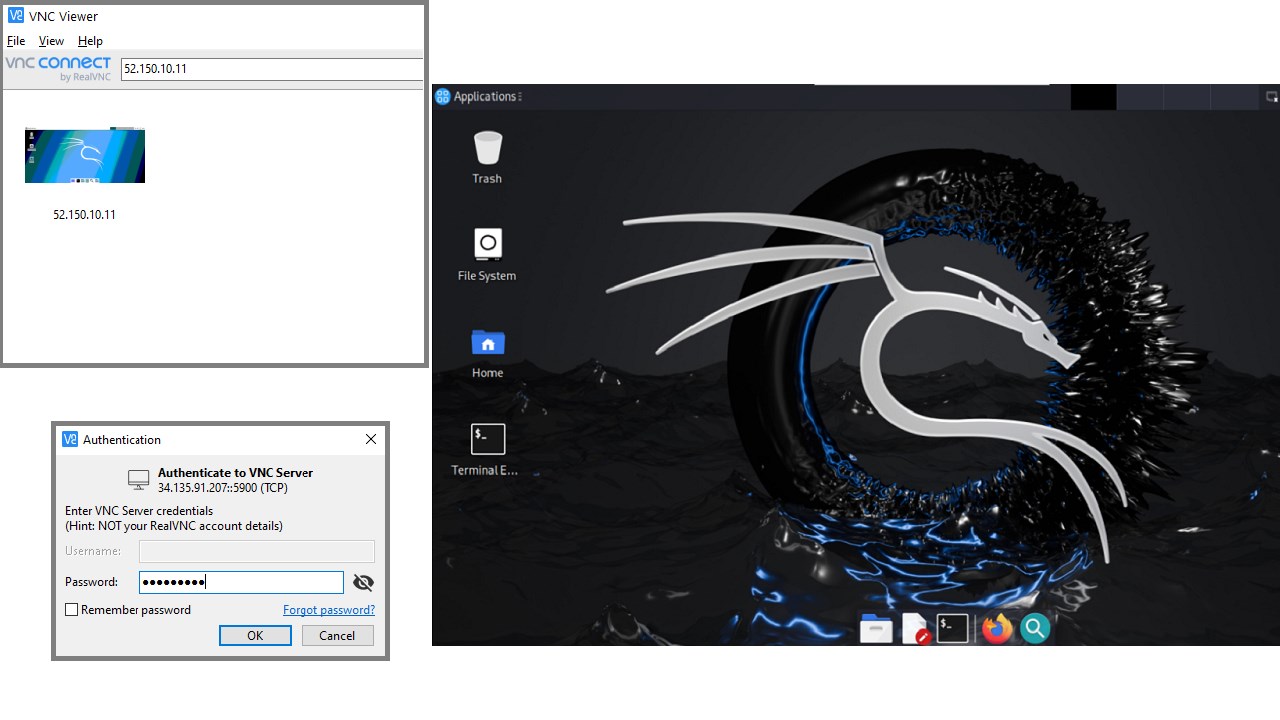This screenshot has width=1280, height=720.
Task: Click the Authentication dialog title icon
Action: tap(70, 439)
